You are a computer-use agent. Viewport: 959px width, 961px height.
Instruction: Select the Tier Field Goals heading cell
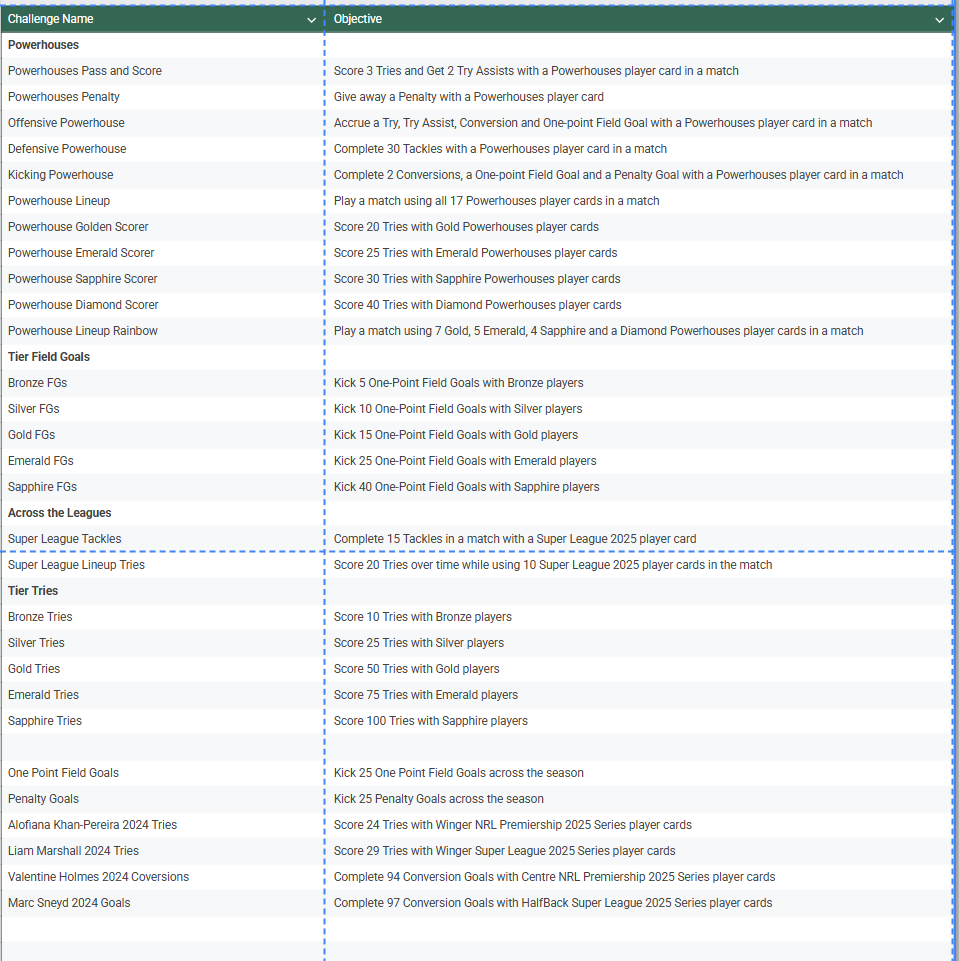pos(49,357)
